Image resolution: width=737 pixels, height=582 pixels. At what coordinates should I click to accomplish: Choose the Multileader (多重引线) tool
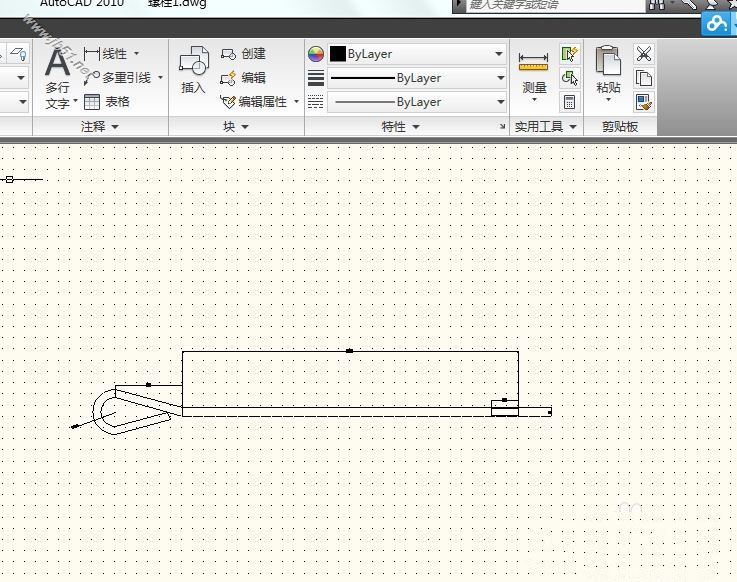[x=118, y=78]
